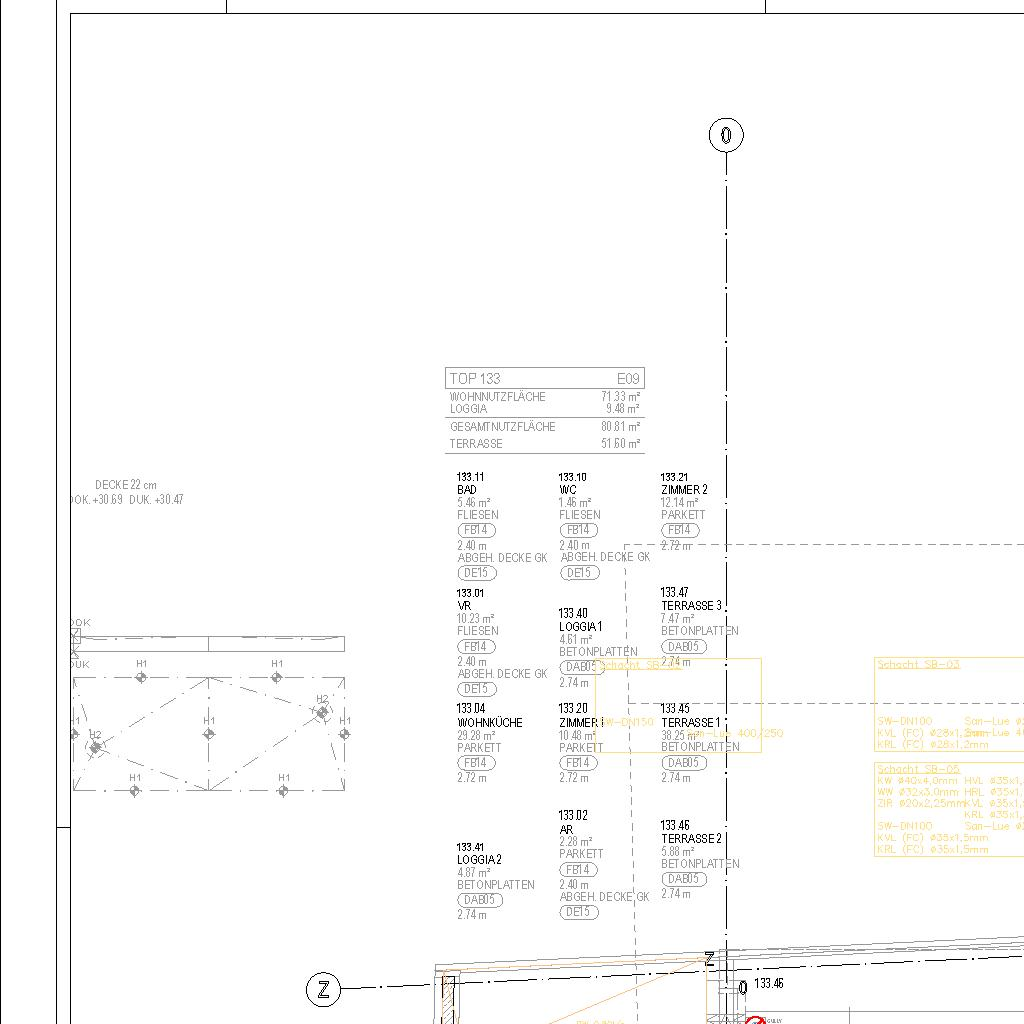Click the DAB05 tag under LOGGIA 2
The image size is (1024, 1024).
pyautogui.click(x=480, y=900)
